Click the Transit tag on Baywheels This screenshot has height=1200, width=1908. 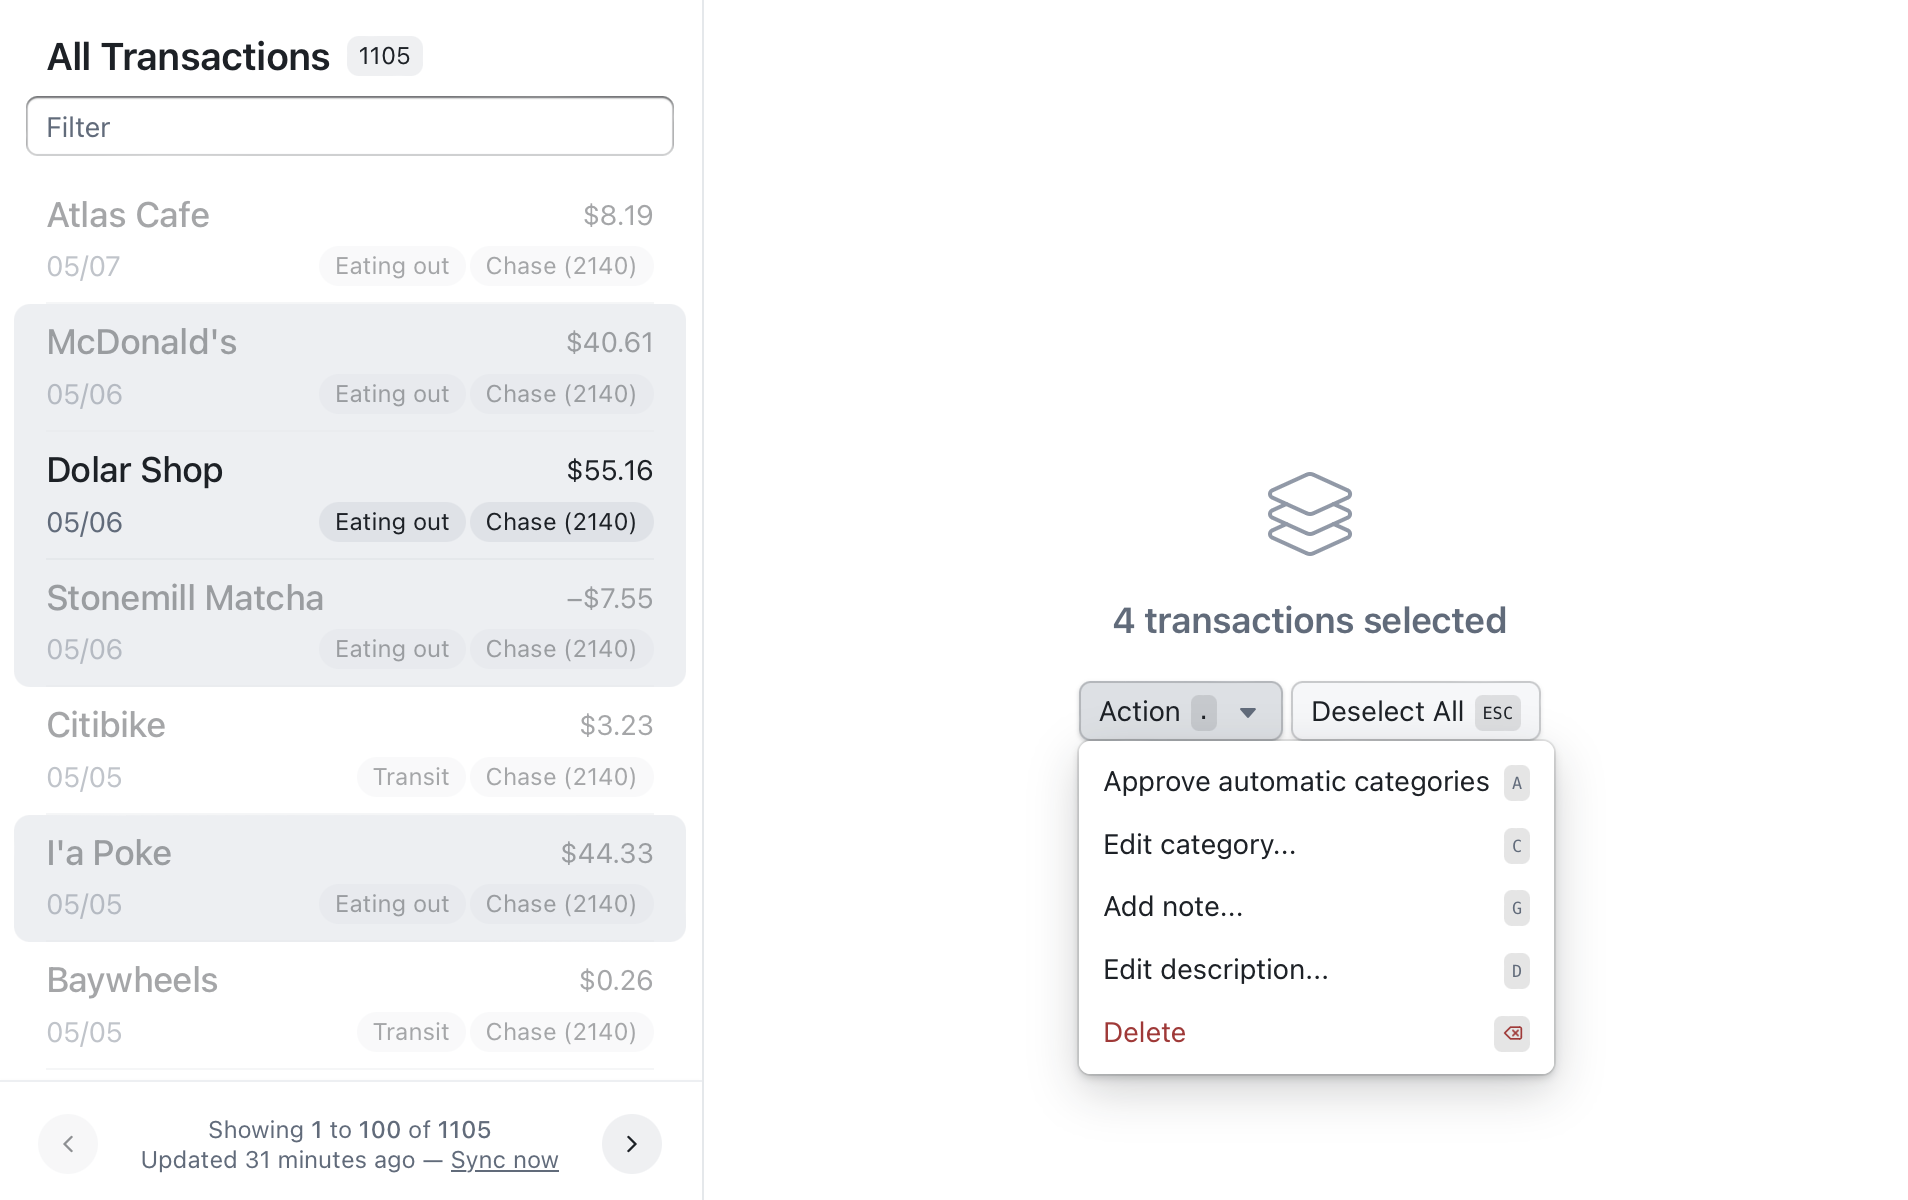tap(410, 1031)
